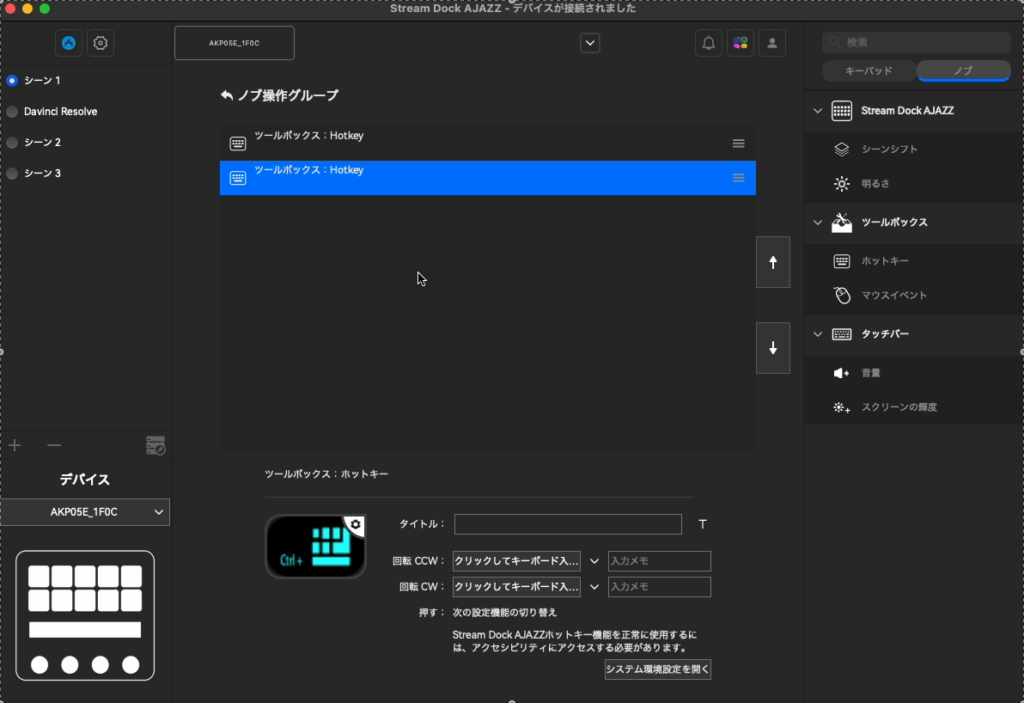The image size is (1024, 703).
Task: Open the AKP05E_1F0C device dropdown
Action: [85, 512]
